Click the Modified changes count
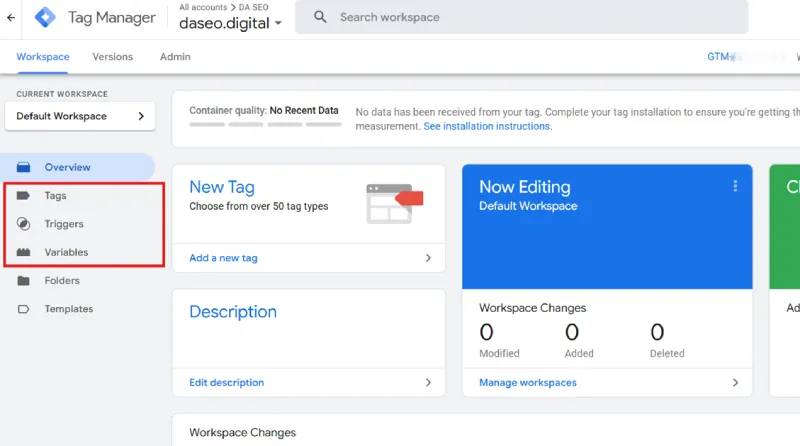Image resolution: width=800 pixels, height=446 pixels. click(x=486, y=333)
